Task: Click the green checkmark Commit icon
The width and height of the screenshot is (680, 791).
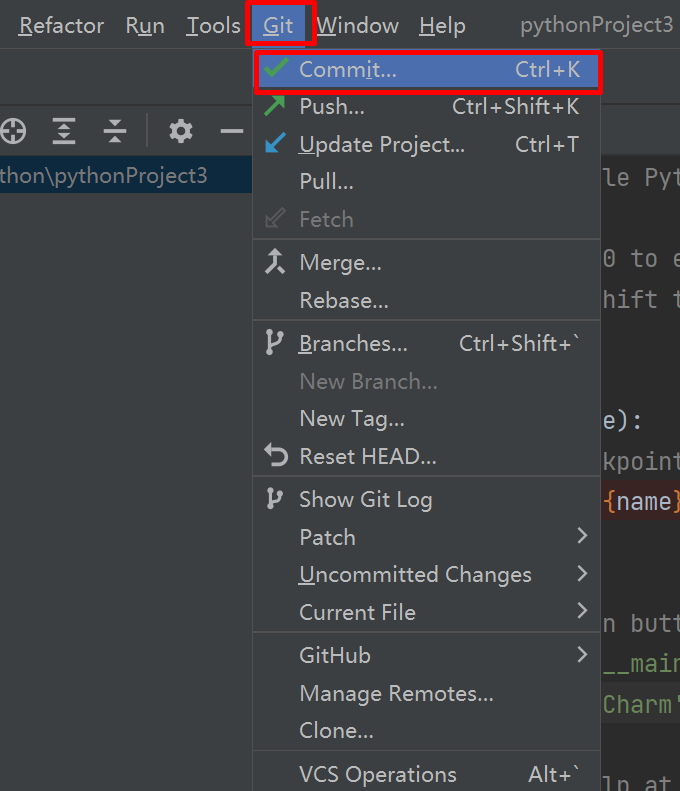Action: point(276,68)
